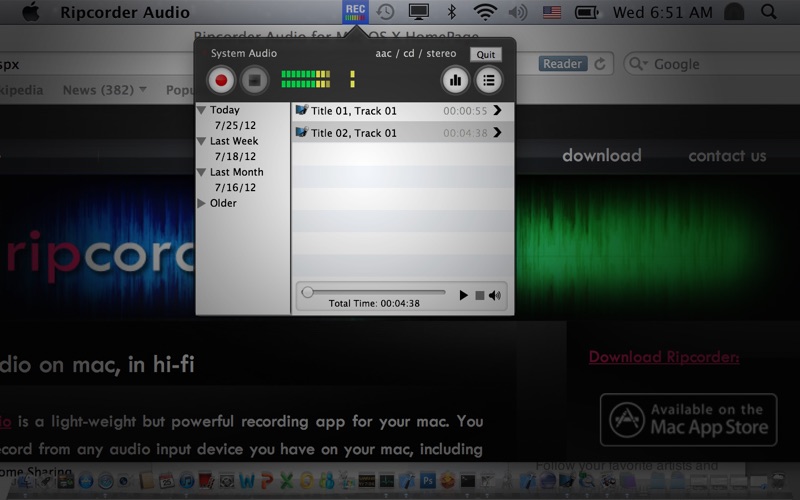Screen dimensions: 800x500
Task: Open the display mirroring menu bar icon
Action: click(418, 12)
